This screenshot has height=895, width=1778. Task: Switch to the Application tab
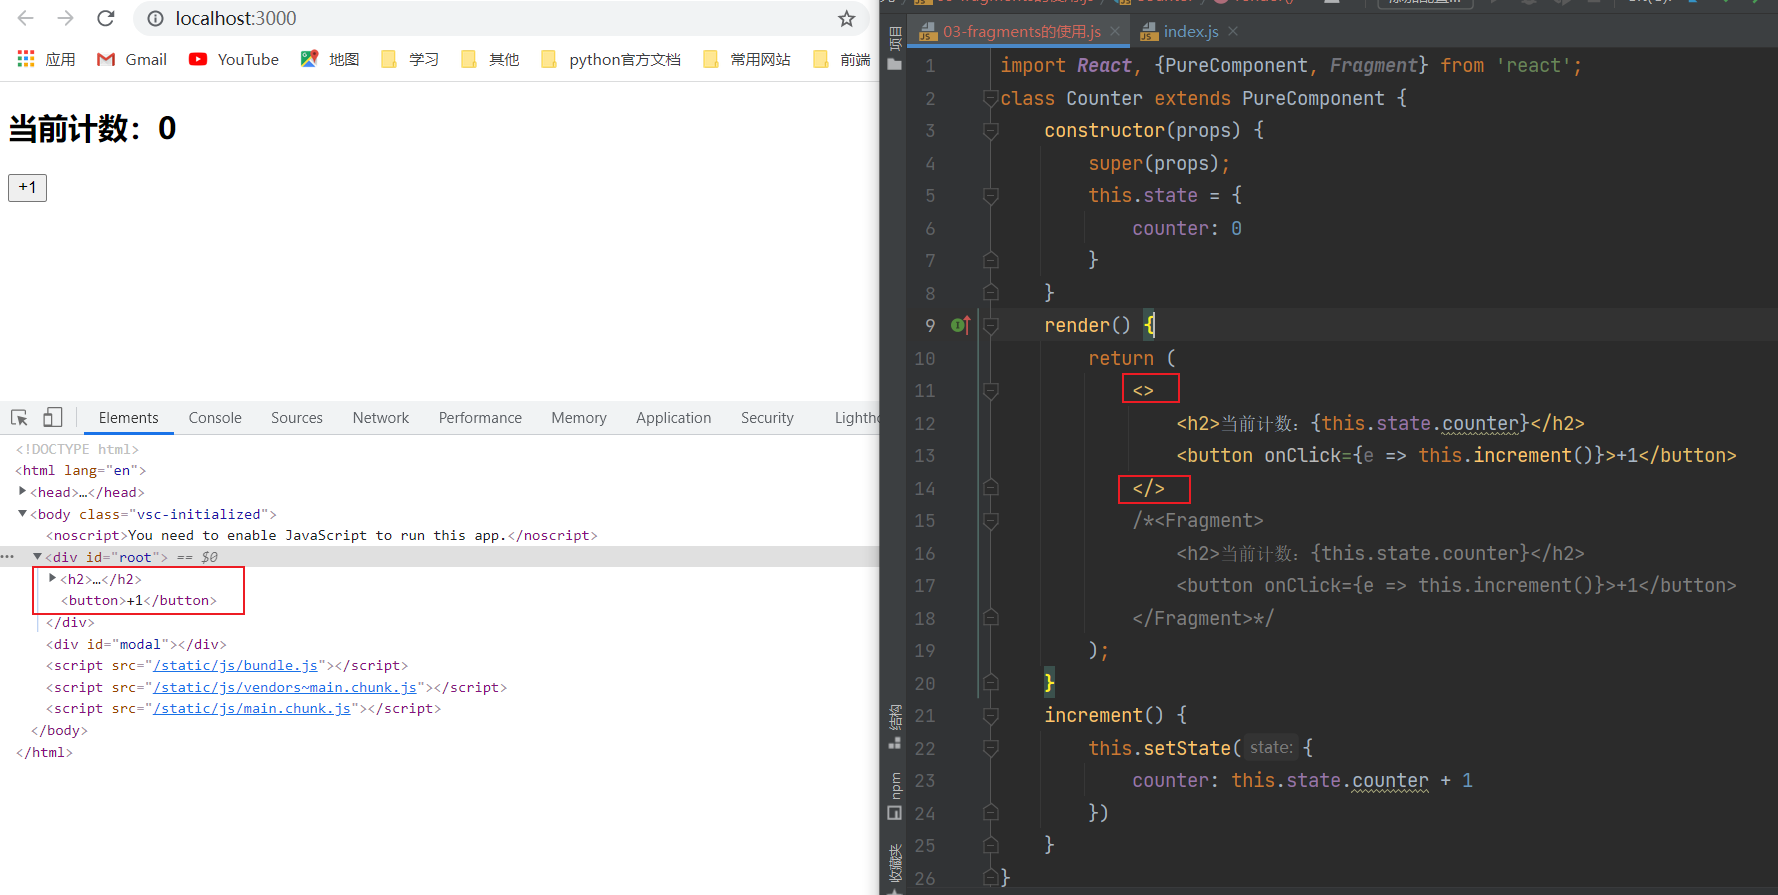coord(674,418)
